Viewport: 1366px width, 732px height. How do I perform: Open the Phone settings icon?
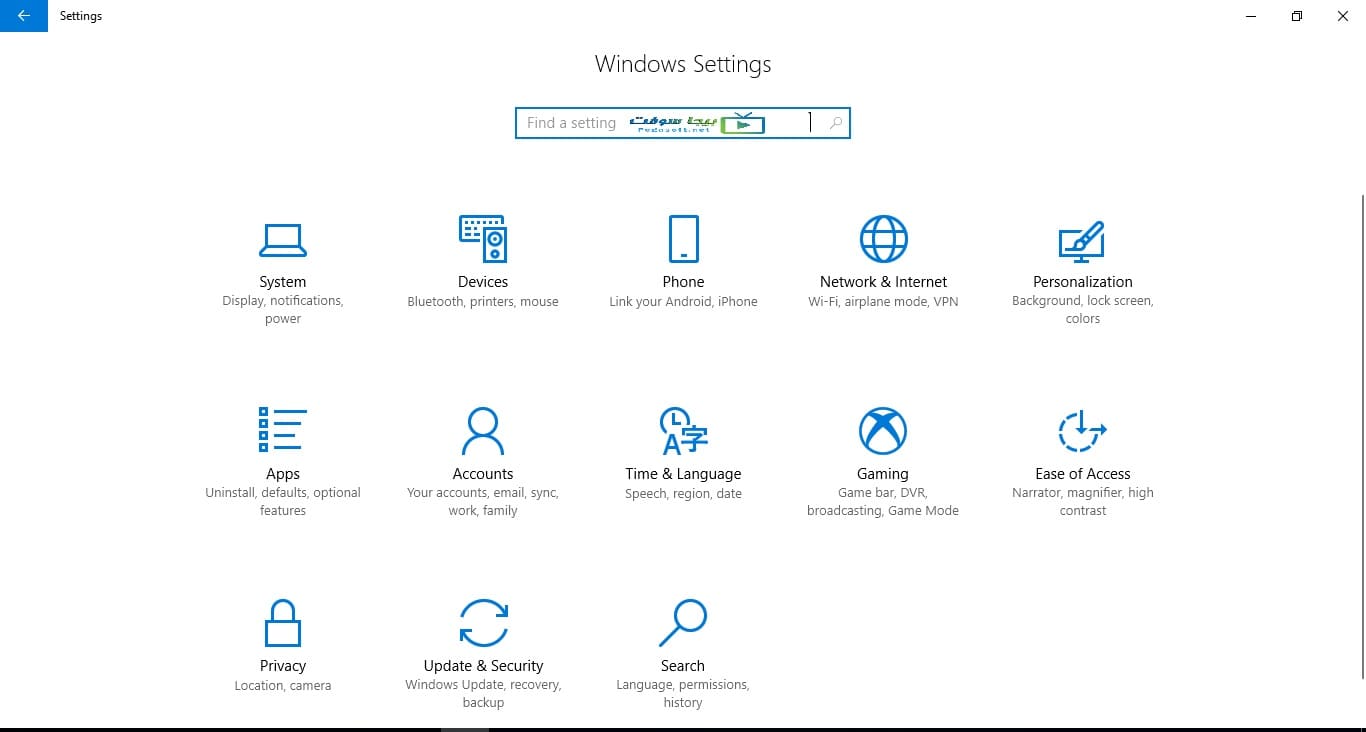[683, 239]
